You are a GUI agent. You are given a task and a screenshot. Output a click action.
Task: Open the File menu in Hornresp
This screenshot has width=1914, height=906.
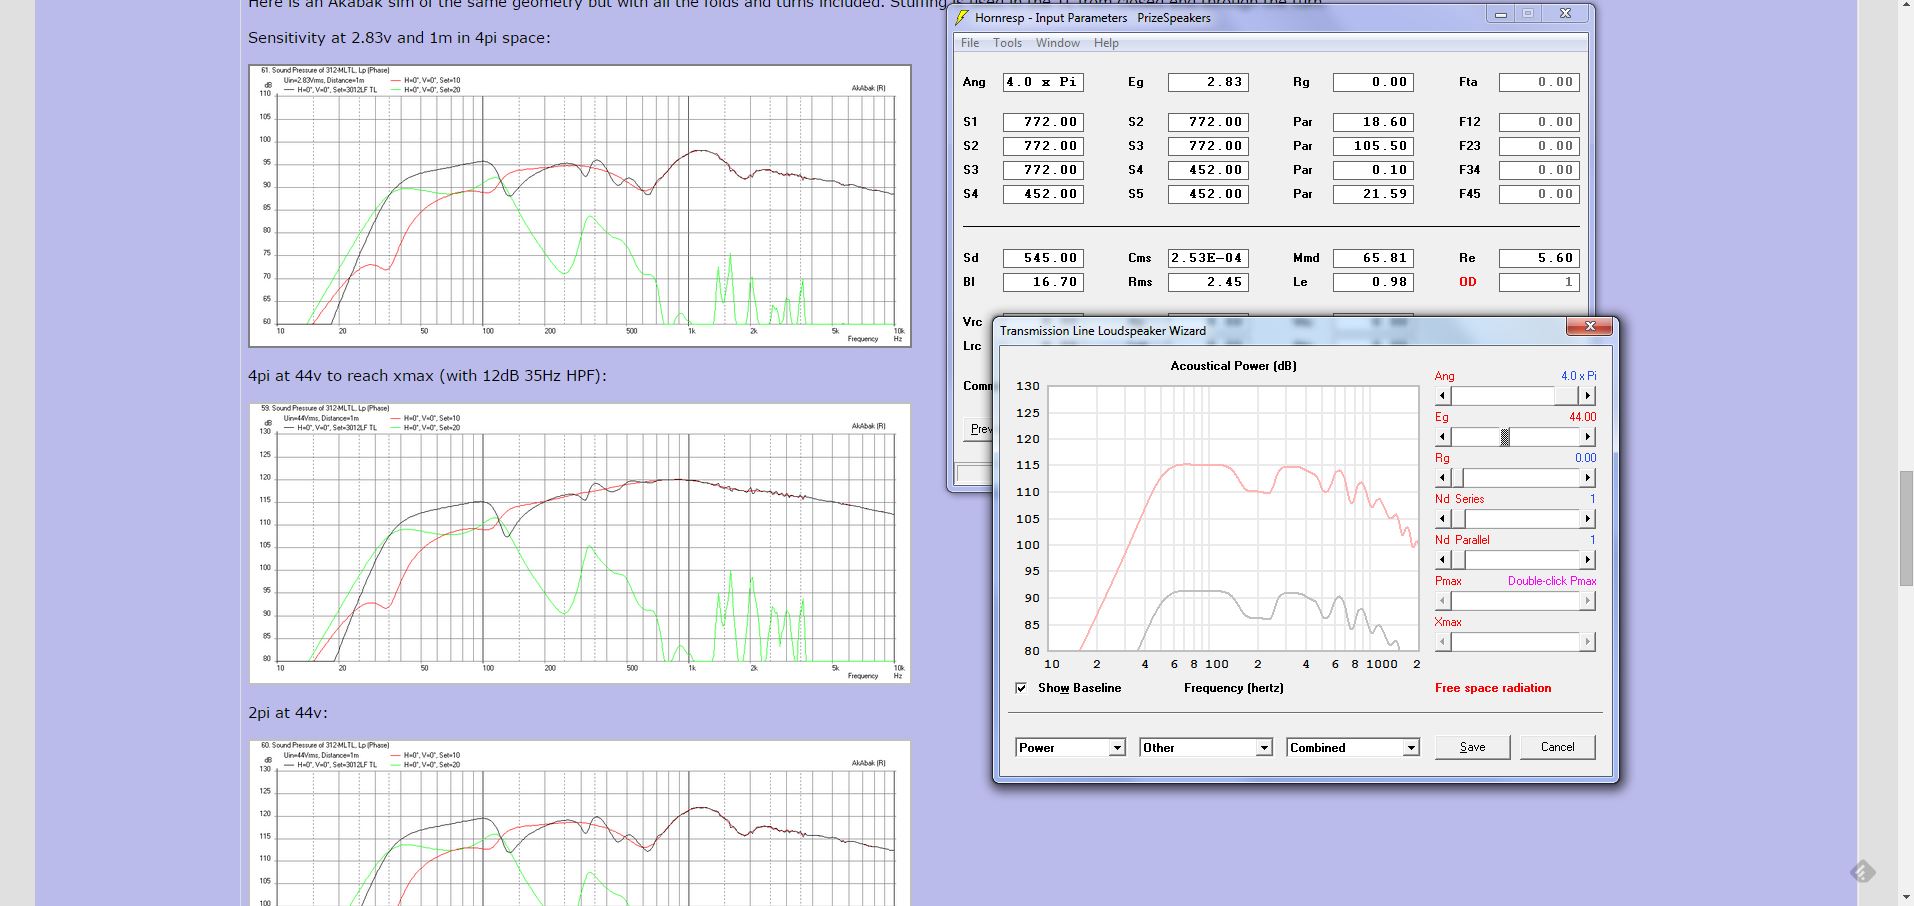click(x=970, y=43)
